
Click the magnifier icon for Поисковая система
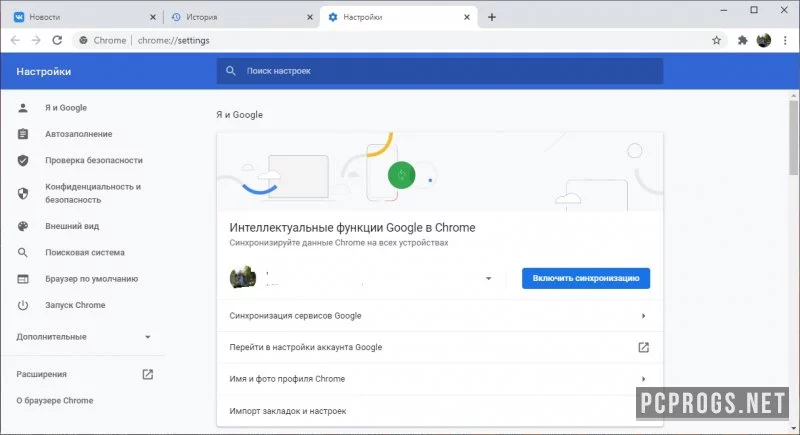click(23, 252)
